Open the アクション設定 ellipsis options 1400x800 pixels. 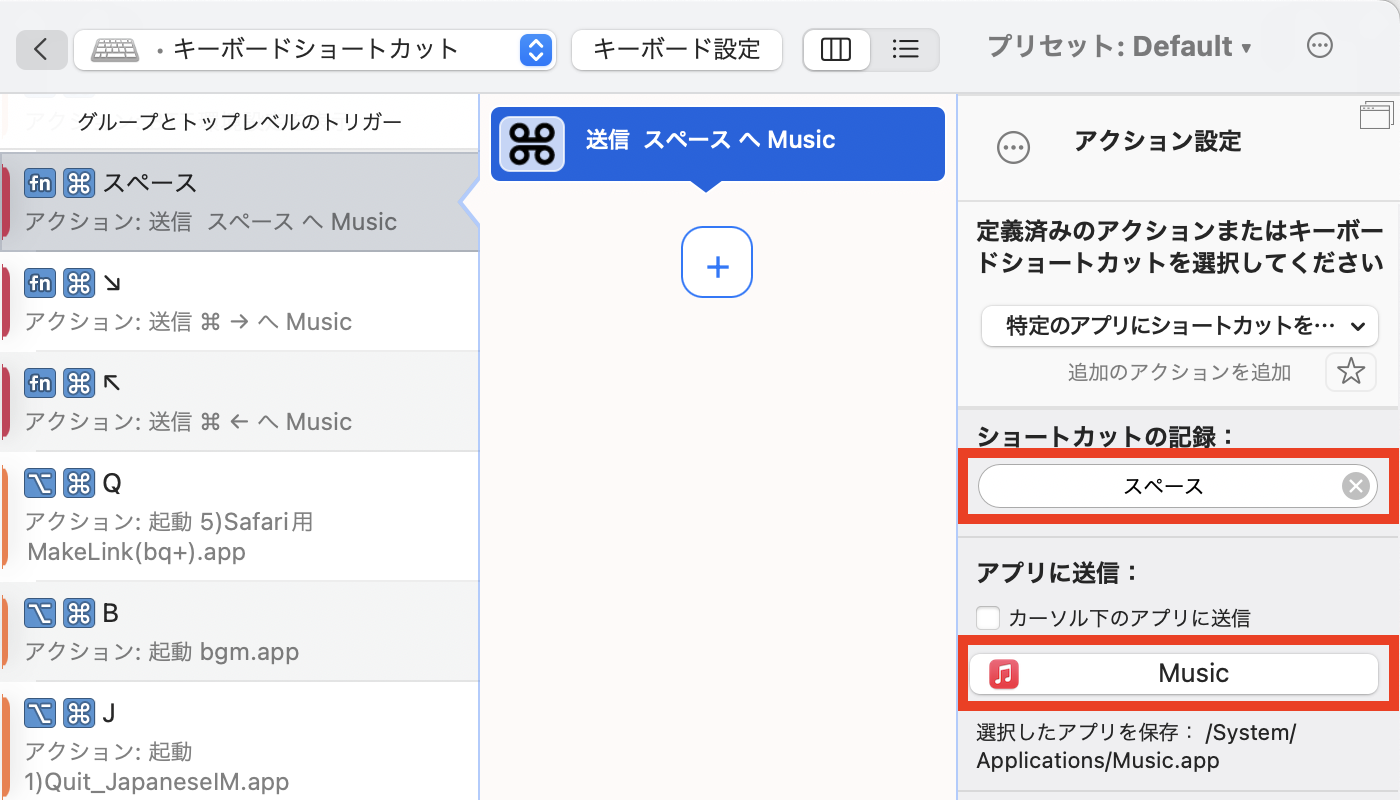[1013, 148]
